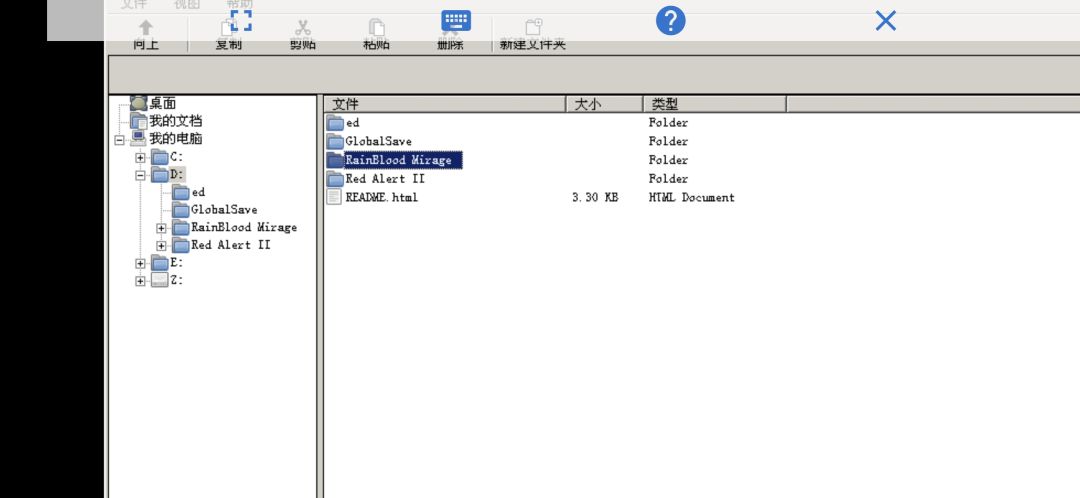1080x498 pixels.
Task: Click the Z: drive icon in tree
Action: click(x=159, y=280)
